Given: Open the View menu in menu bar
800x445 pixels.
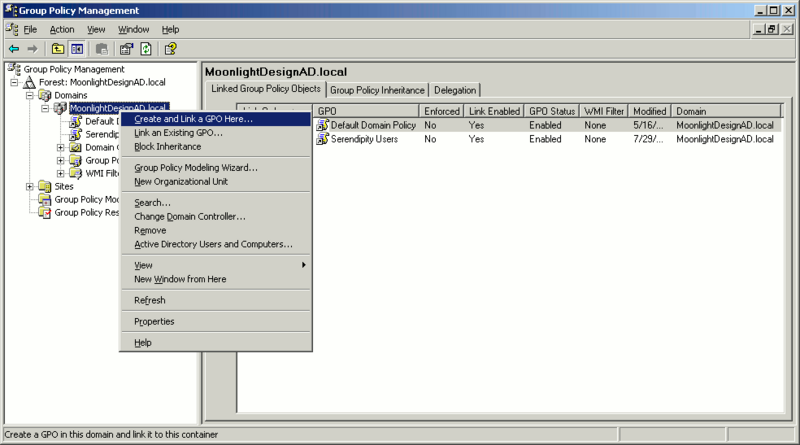Looking at the screenshot, I should [96, 30].
